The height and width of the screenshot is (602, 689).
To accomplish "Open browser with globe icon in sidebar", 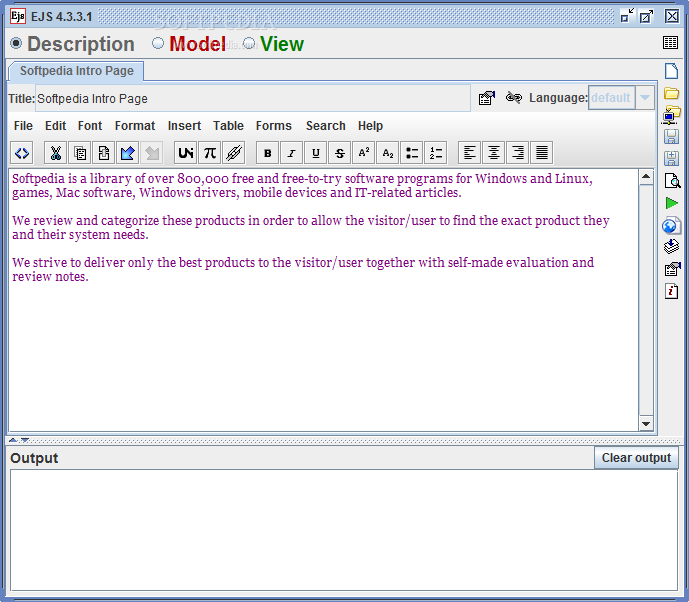I will [x=671, y=225].
